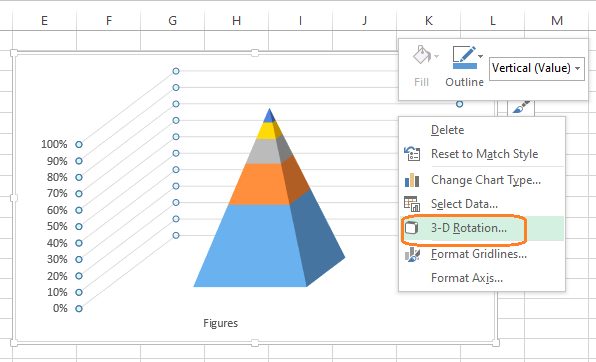Click the Select Data table icon
Image resolution: width=596 pixels, height=362 pixels.
(x=412, y=204)
